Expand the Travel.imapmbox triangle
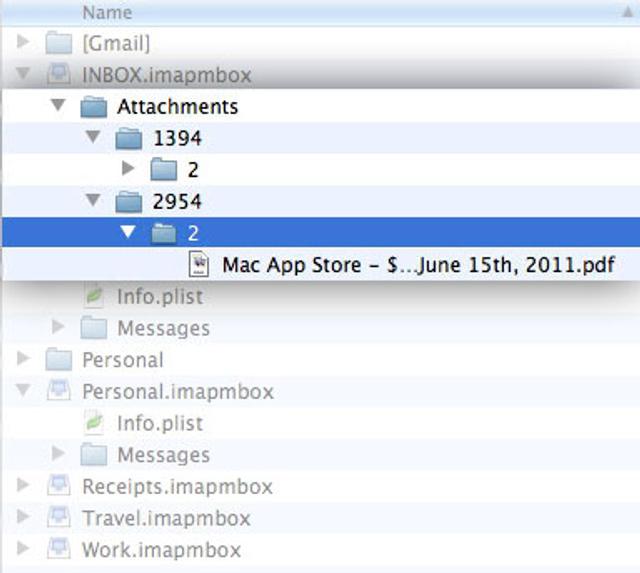 (x=23, y=516)
